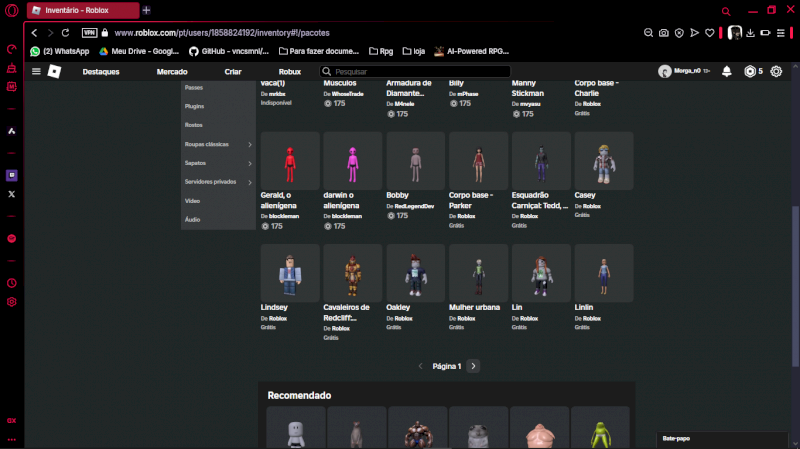Toggle the VPN badge in address bar
This screenshot has height=449, width=800.
point(89,33)
